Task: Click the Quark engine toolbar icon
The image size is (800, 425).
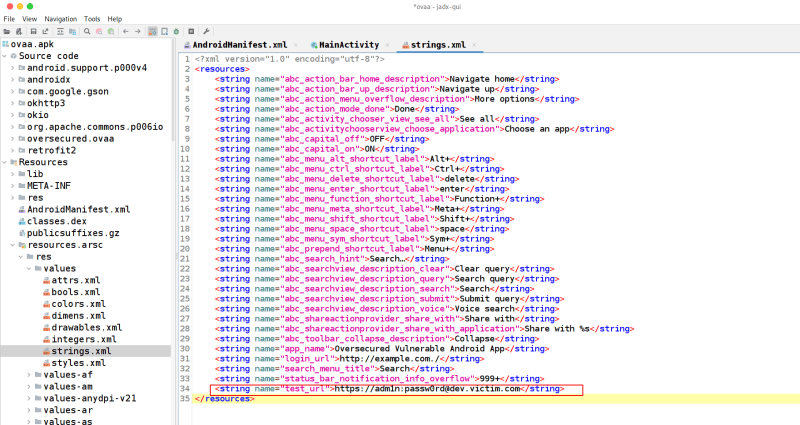Action: pos(165,32)
